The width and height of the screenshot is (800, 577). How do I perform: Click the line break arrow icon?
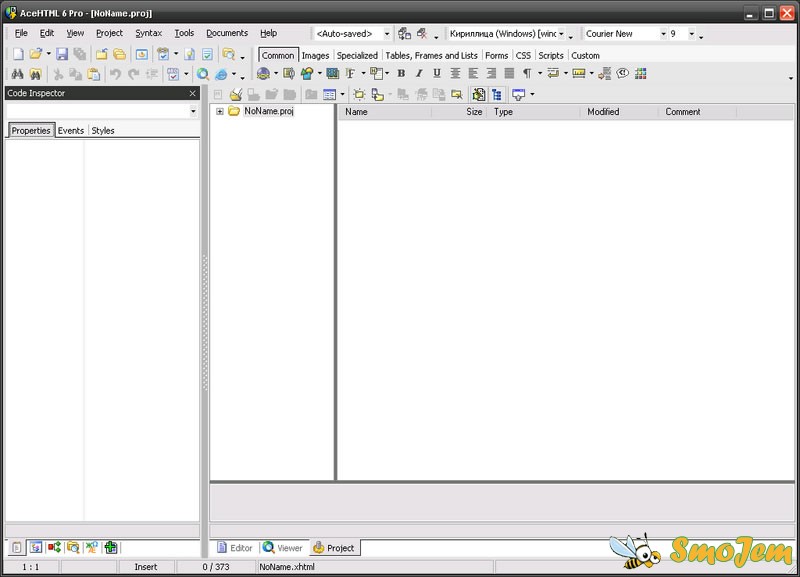point(553,73)
